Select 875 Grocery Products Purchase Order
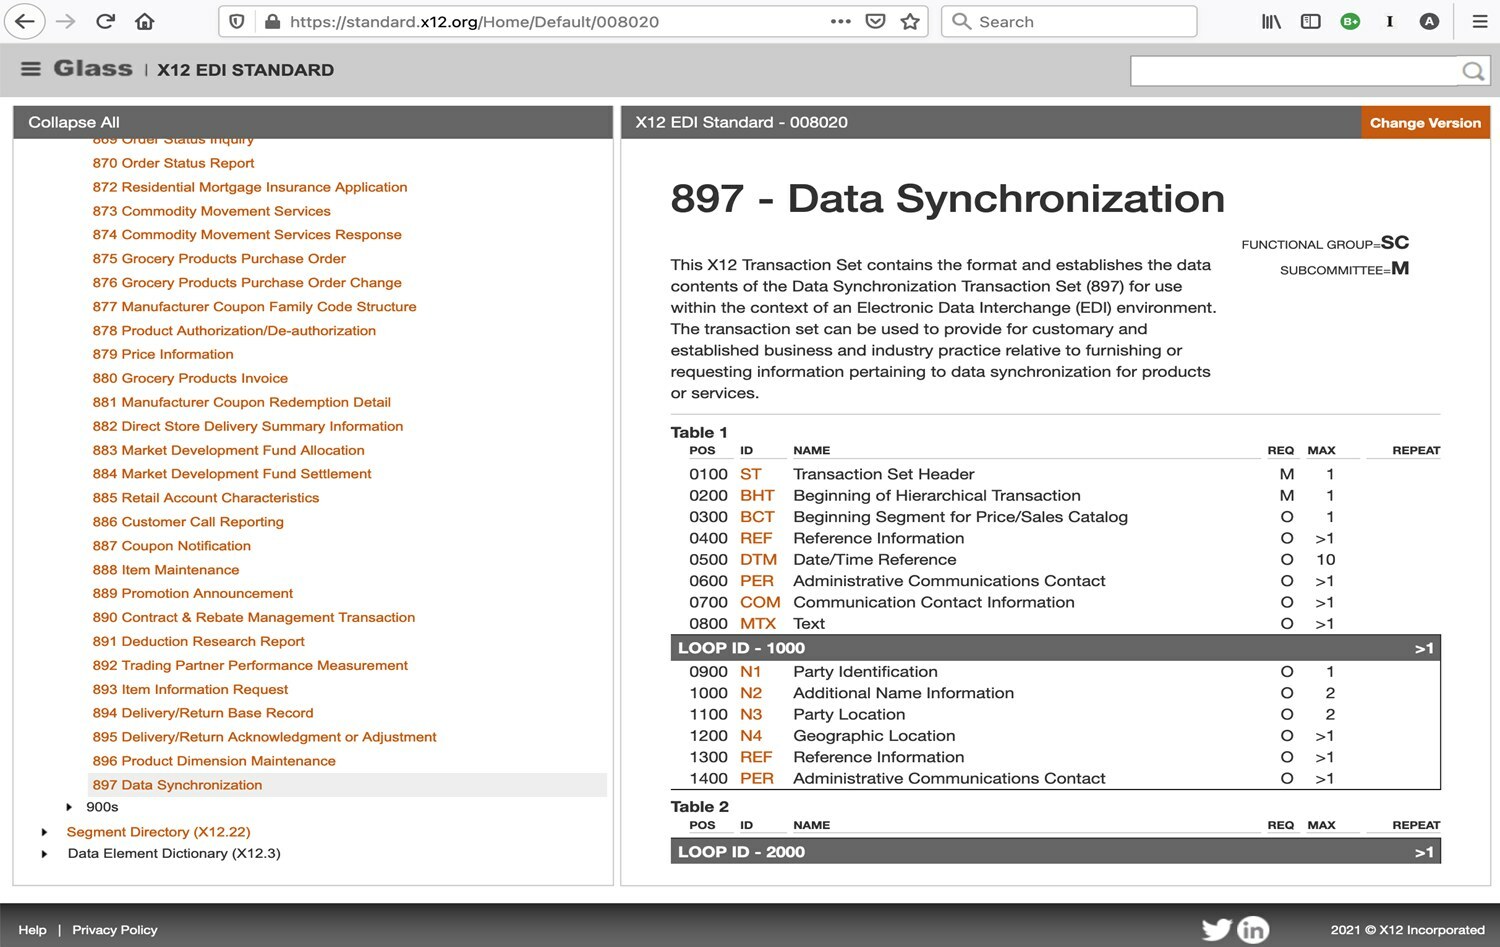The image size is (1500, 947). point(219,259)
